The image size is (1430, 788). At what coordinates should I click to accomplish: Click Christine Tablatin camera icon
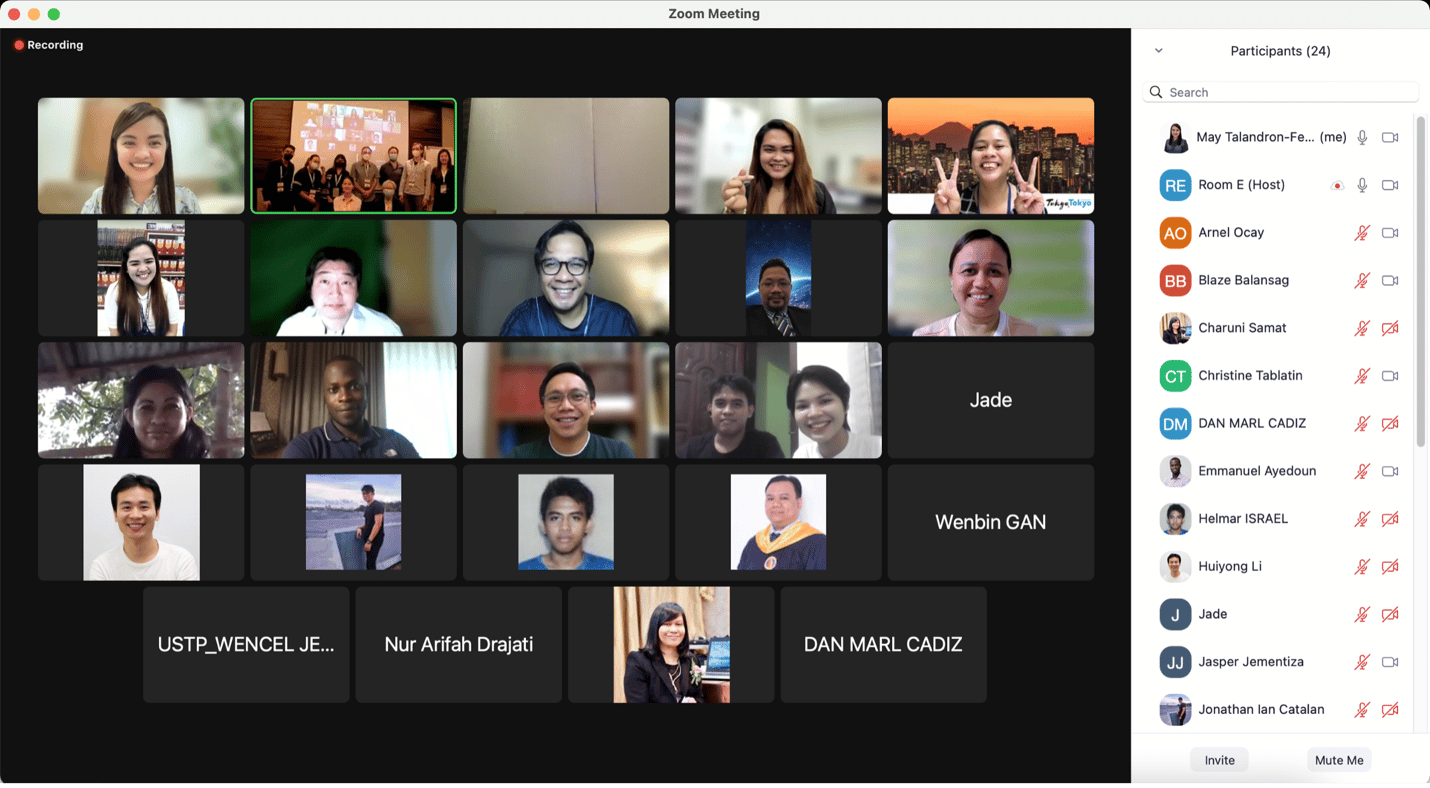pyautogui.click(x=1390, y=376)
